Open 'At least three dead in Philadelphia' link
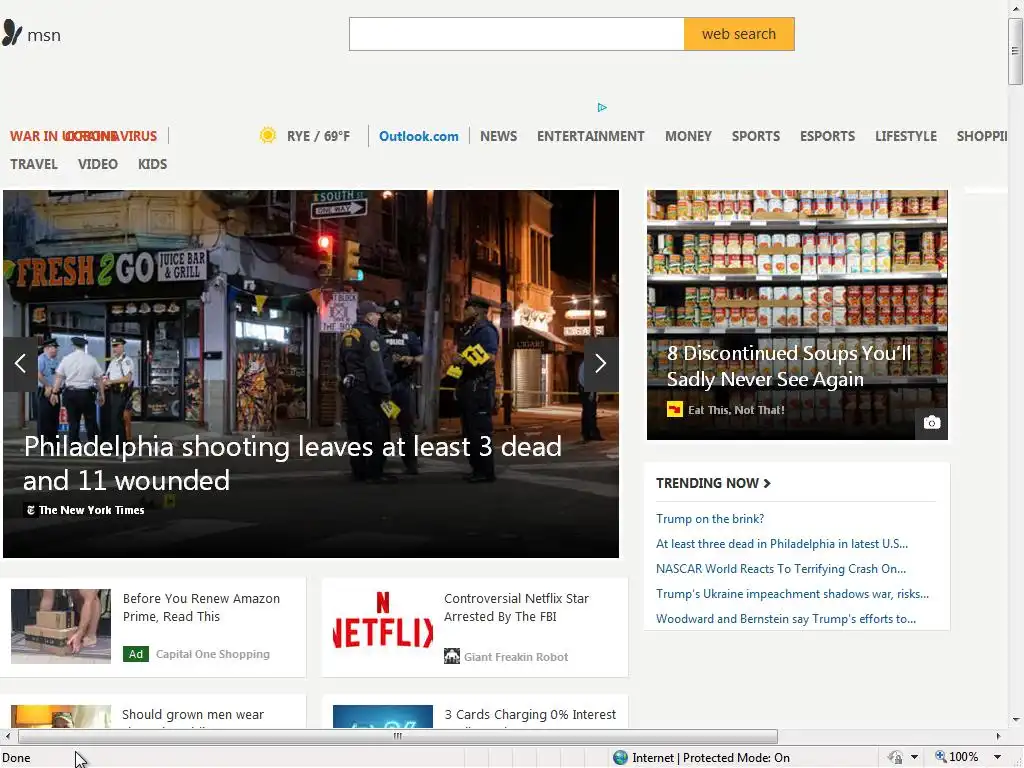This screenshot has width=1024, height=768. 782,543
